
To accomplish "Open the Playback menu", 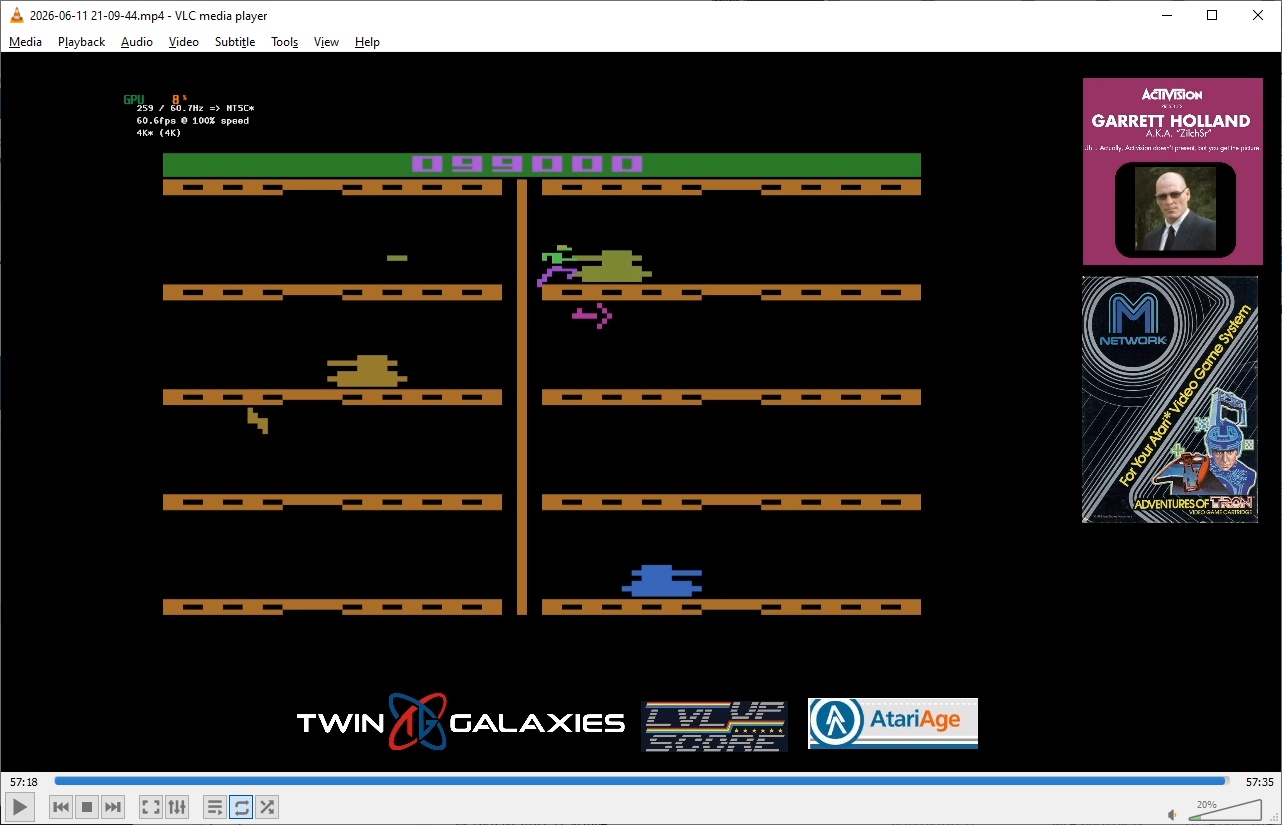I will [x=81, y=42].
